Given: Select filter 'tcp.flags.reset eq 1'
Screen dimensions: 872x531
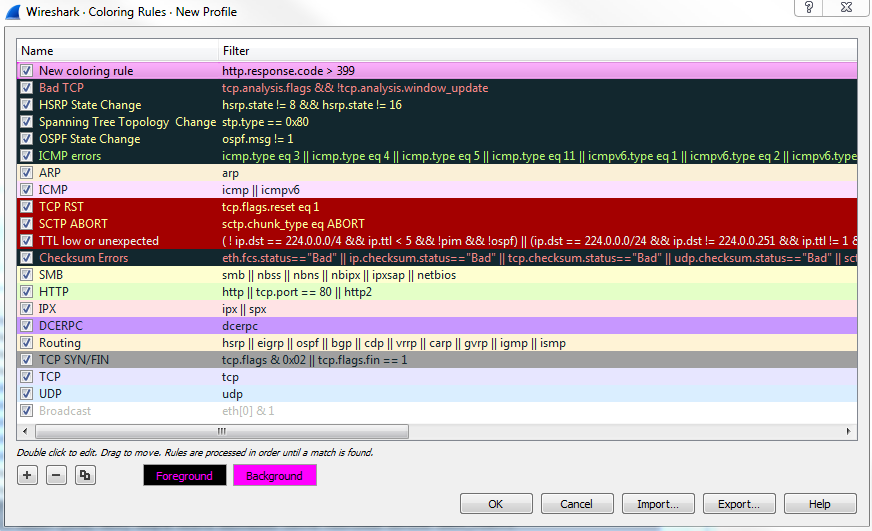Looking at the screenshot, I should pyautogui.click(x=270, y=207).
